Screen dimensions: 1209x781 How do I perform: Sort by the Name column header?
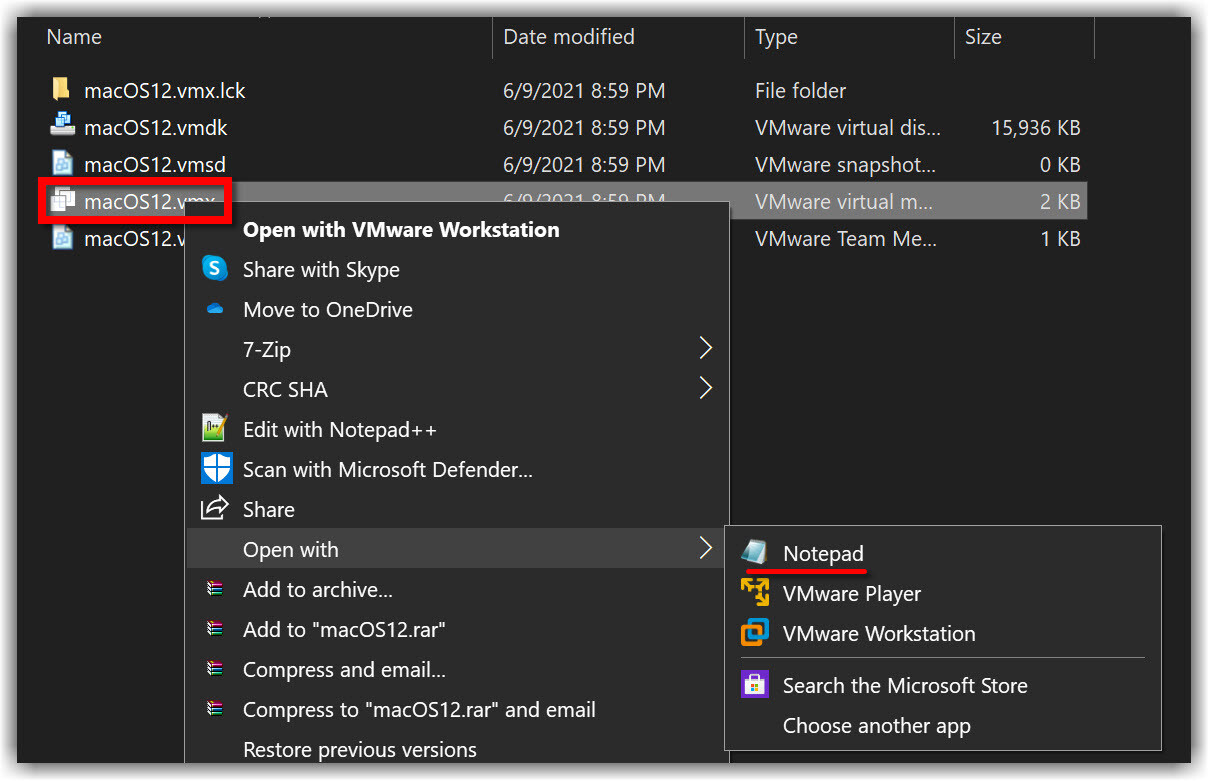click(x=74, y=36)
